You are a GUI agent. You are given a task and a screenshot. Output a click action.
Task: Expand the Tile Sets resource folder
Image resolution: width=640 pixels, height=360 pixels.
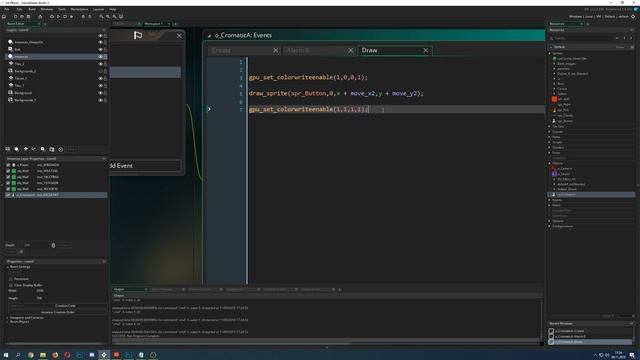tap(550, 127)
